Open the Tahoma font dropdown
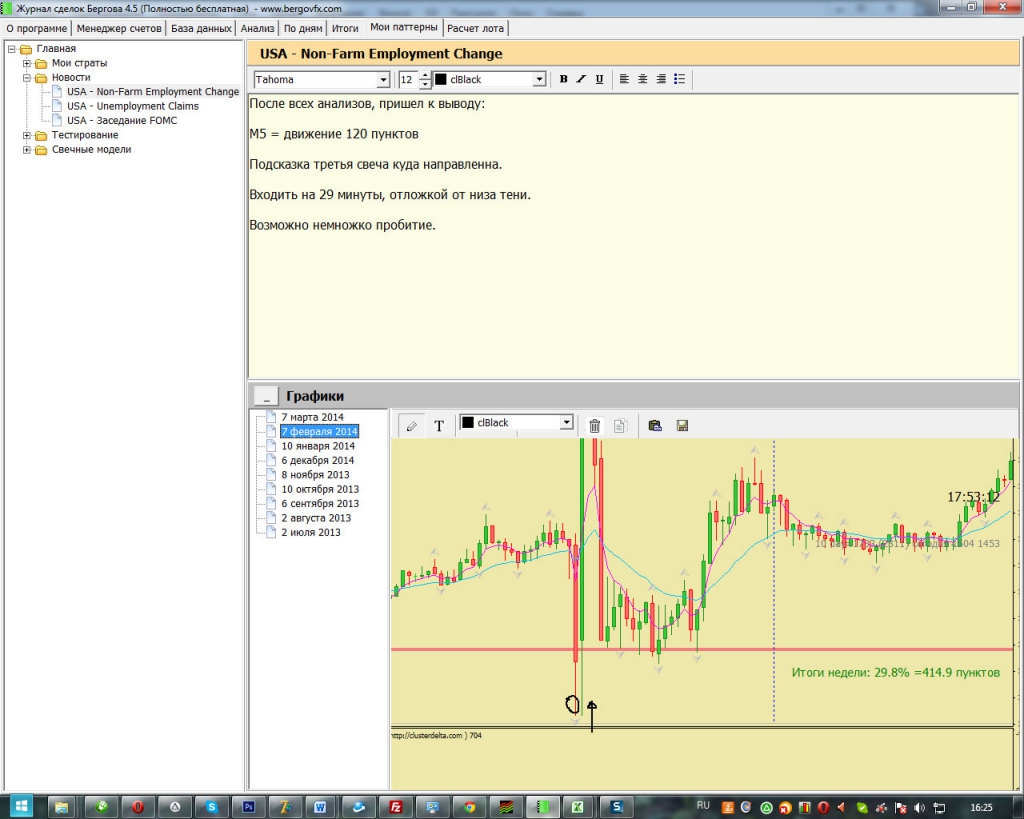Image resolution: width=1024 pixels, height=819 pixels. click(x=383, y=80)
